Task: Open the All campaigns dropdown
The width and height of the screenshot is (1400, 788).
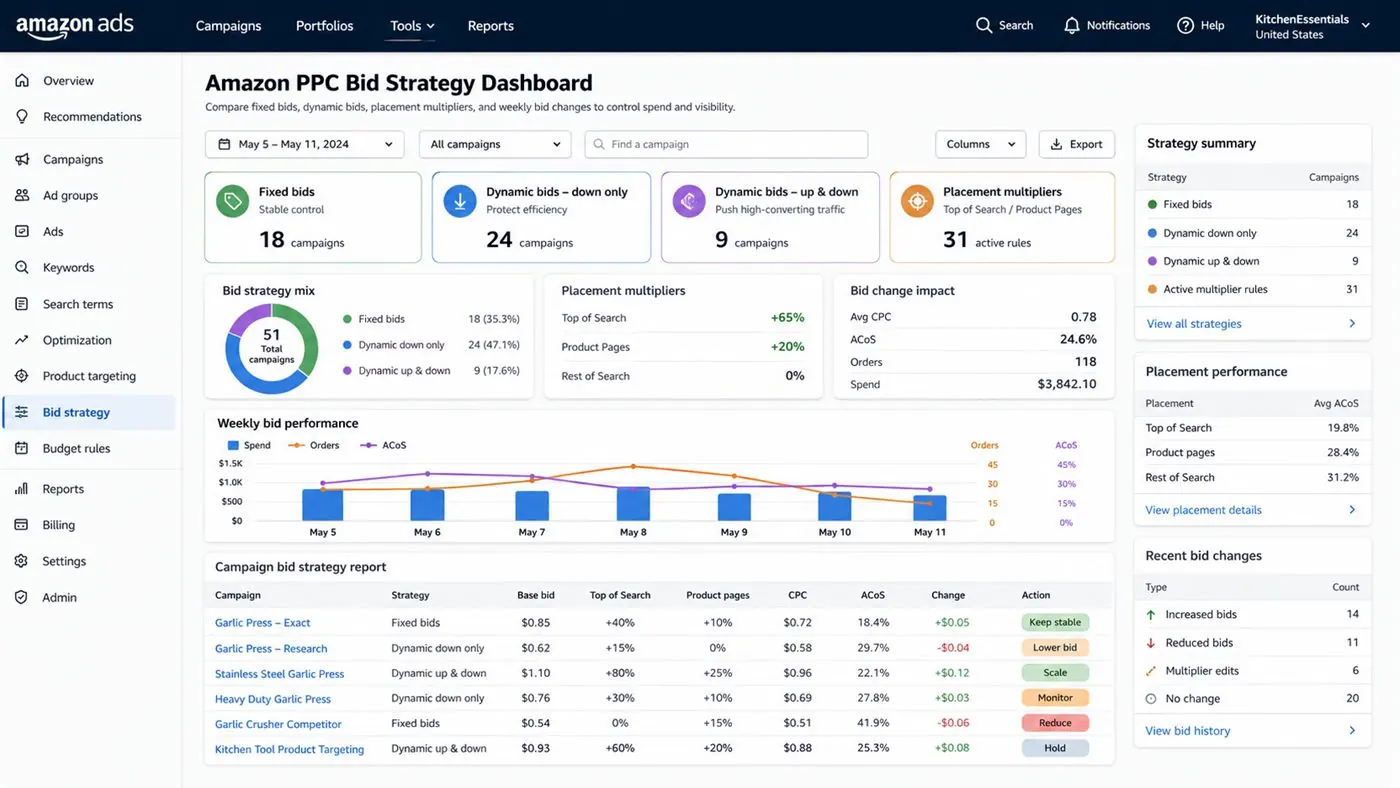Action: pos(495,144)
